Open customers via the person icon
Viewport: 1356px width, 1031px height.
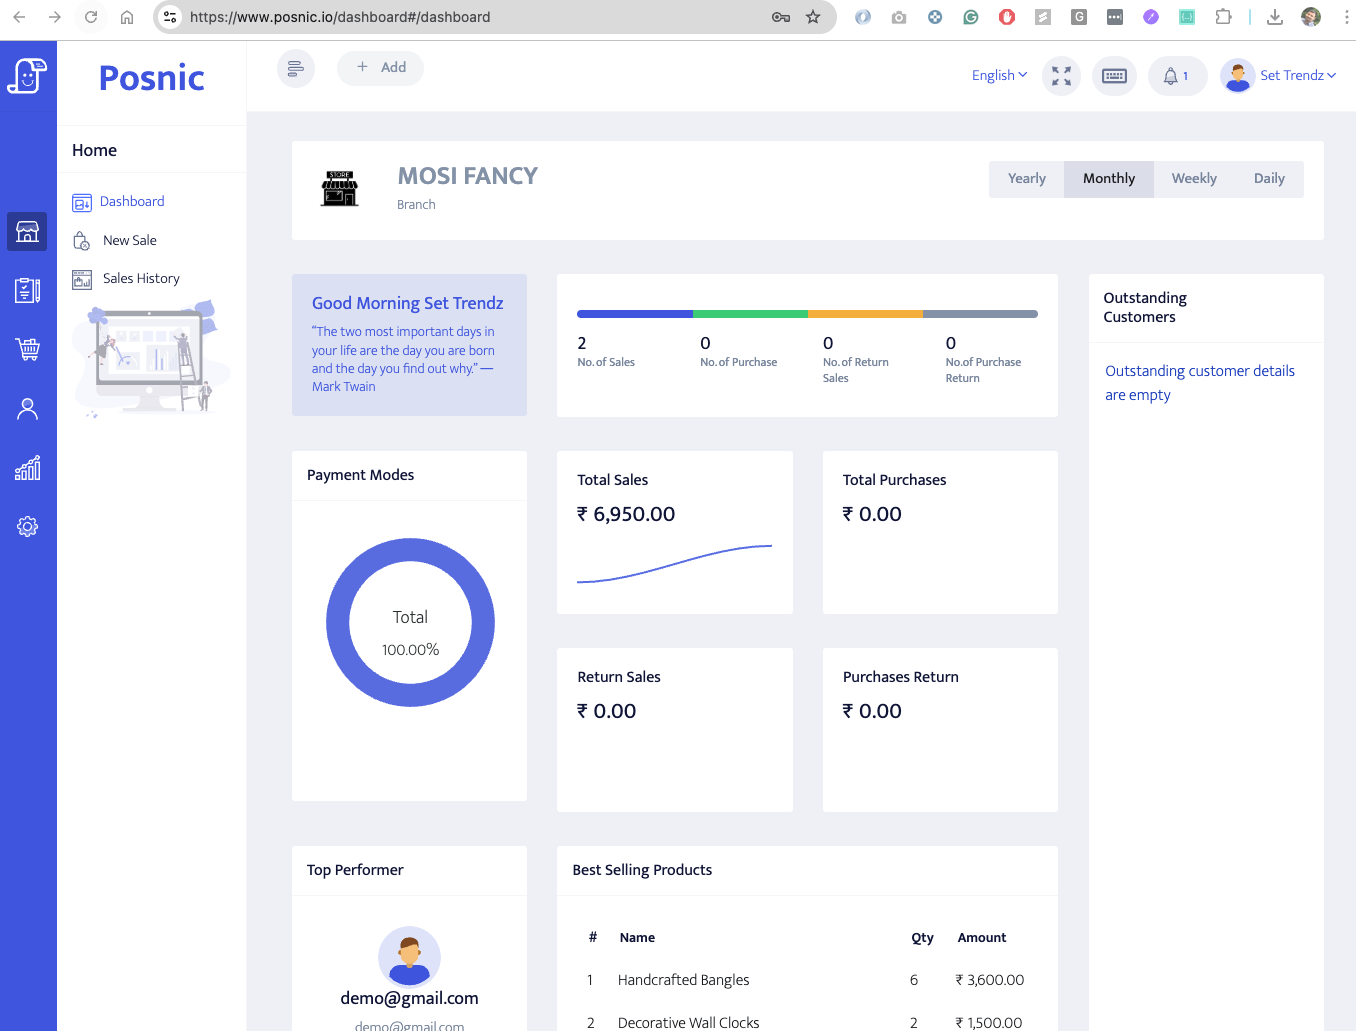coord(27,408)
